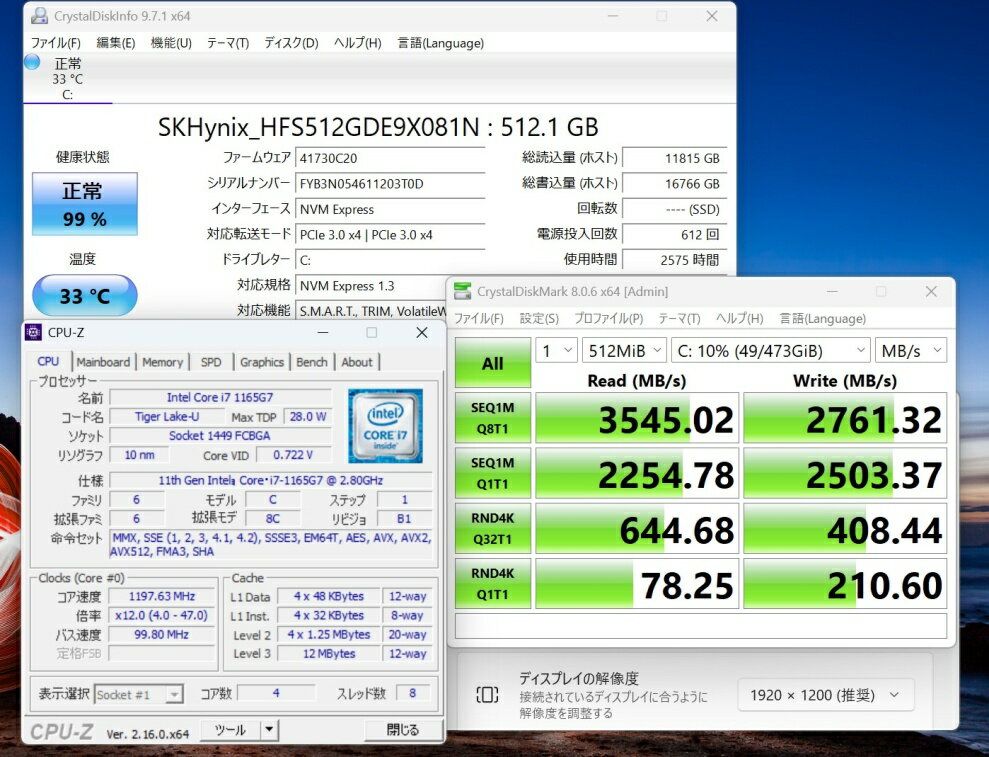Click the blue disk status orb for drive C:
Viewport: 989px width, 757px height.
pos(32,62)
